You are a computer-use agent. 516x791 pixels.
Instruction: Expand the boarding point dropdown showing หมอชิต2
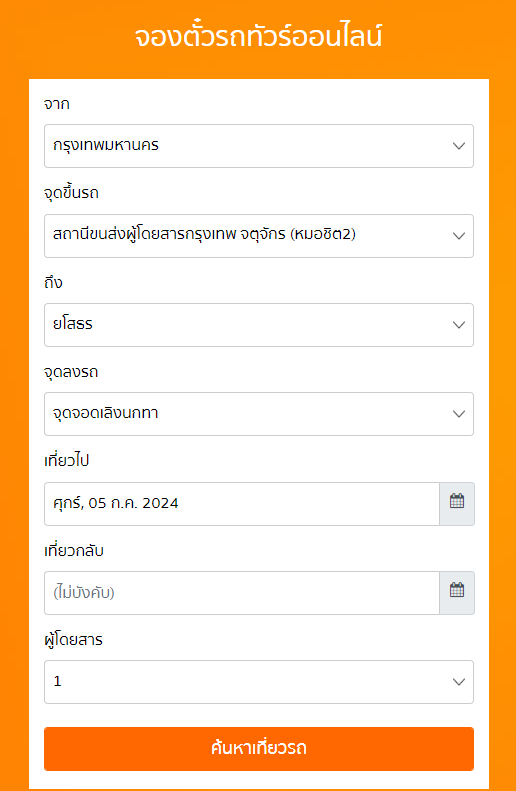click(x=259, y=236)
